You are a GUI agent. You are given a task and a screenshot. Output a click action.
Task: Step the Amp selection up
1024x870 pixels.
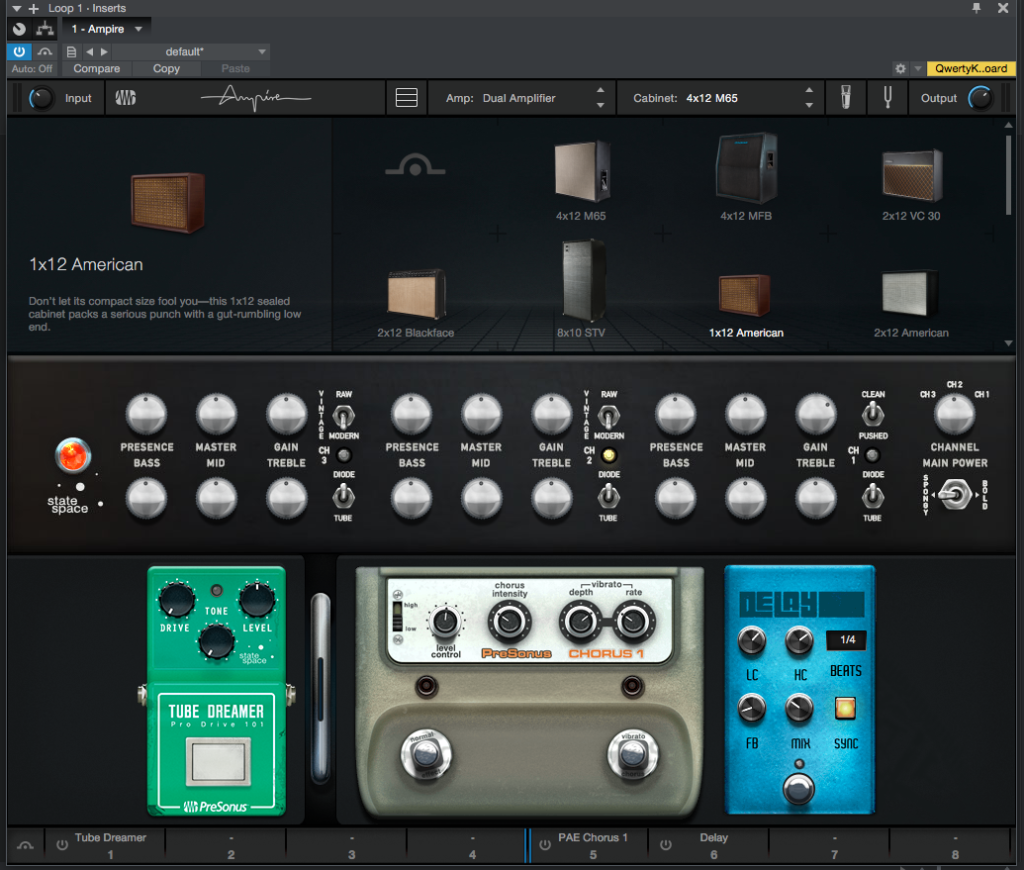pos(600,90)
